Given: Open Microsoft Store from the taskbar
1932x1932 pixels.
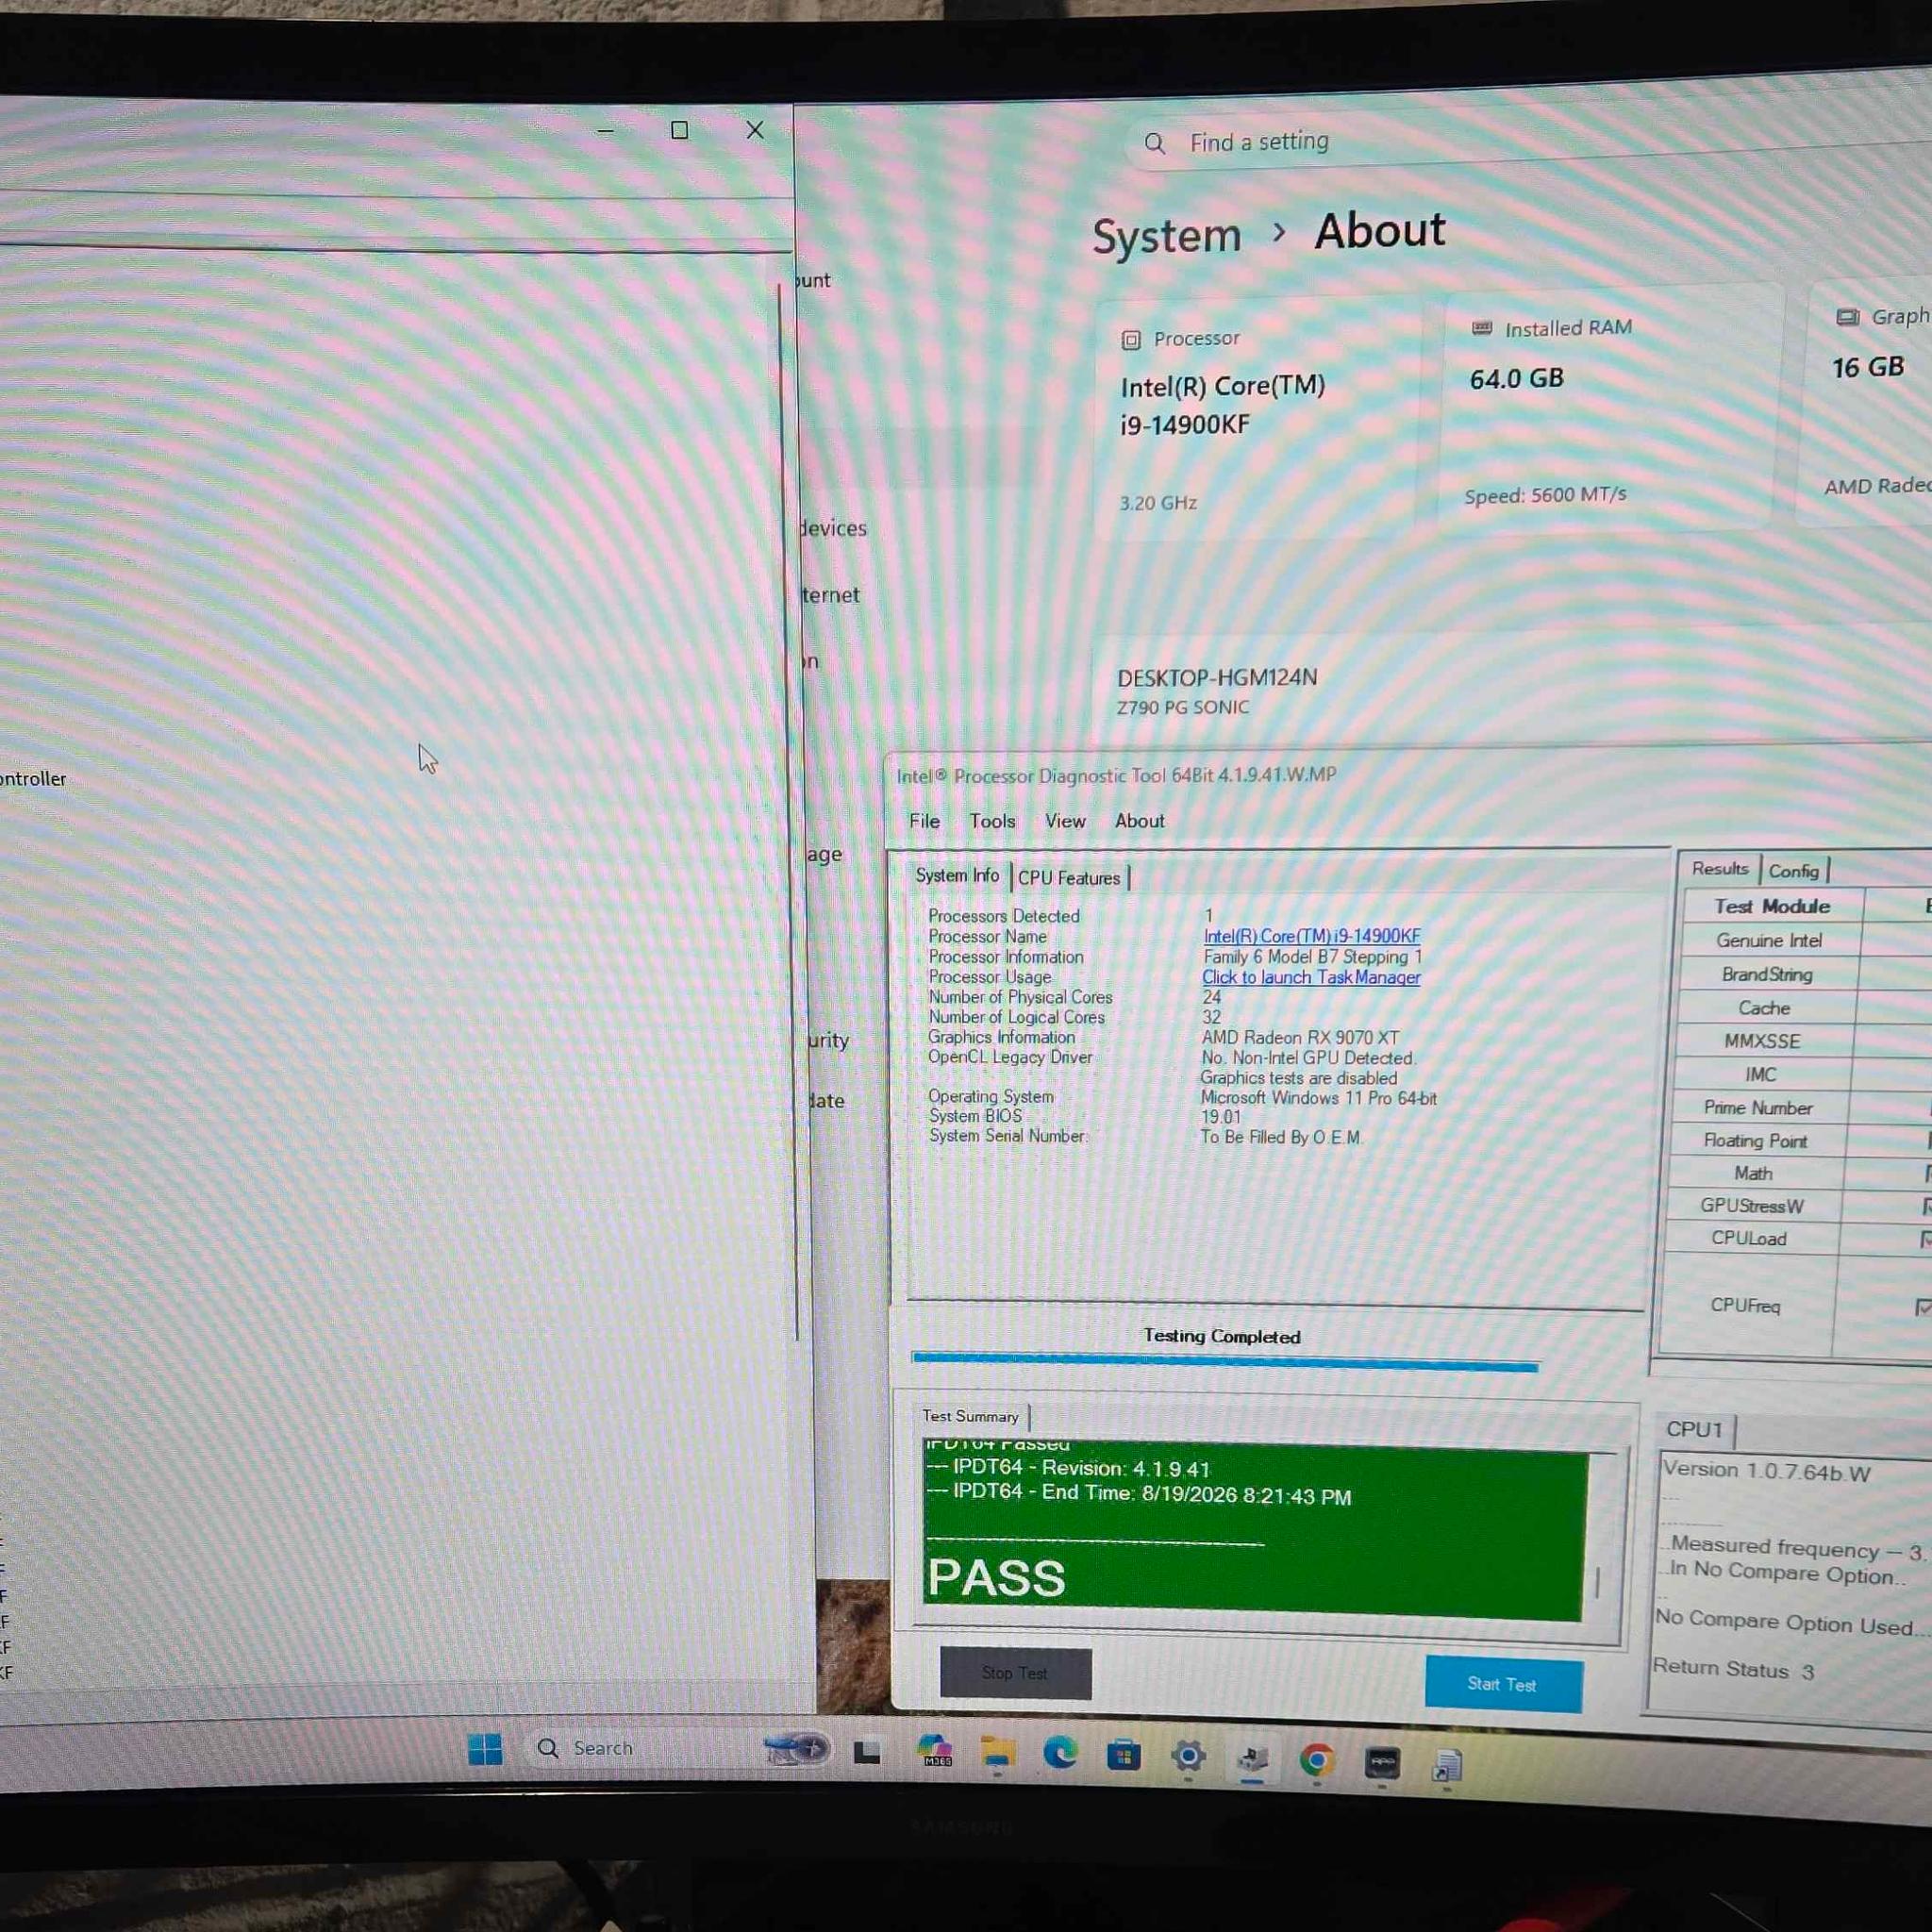Looking at the screenshot, I should (x=1124, y=1756).
